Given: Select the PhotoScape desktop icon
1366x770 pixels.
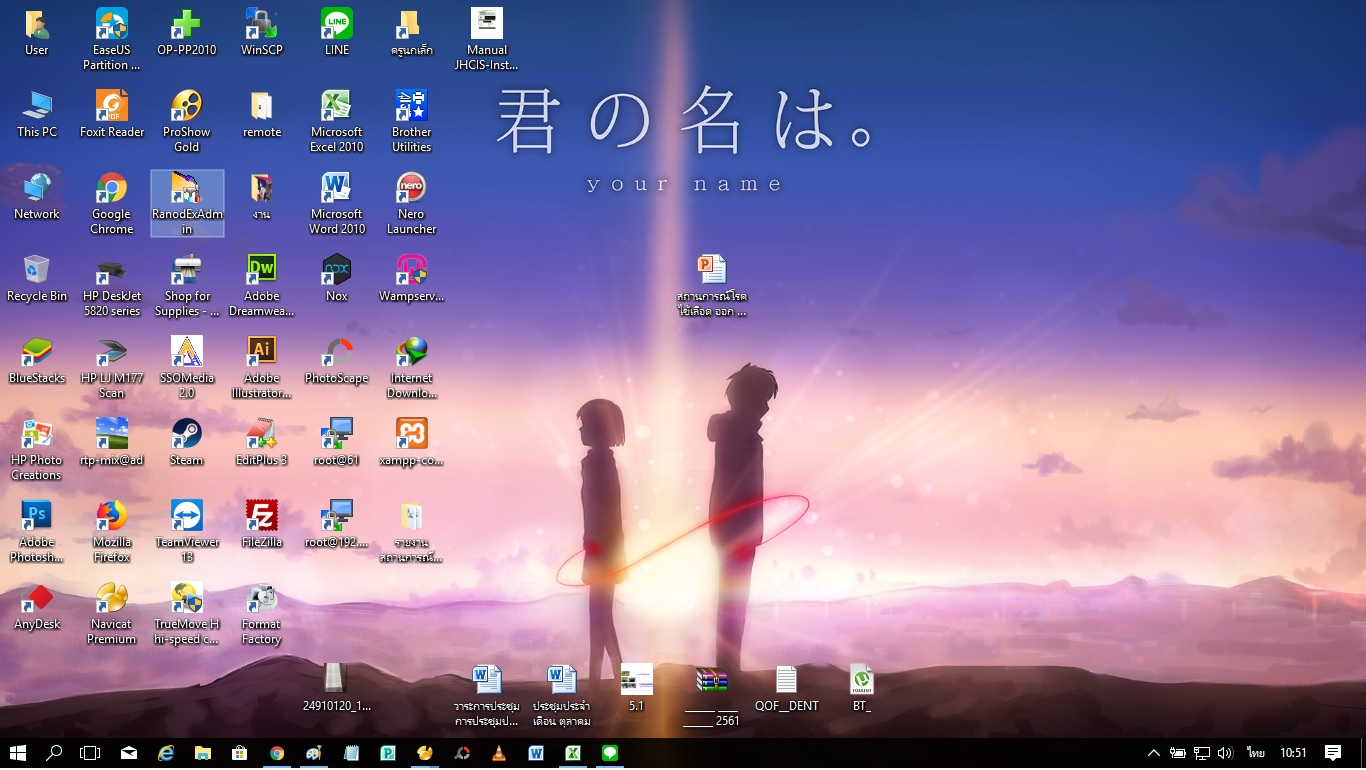Looking at the screenshot, I should 337,360.
